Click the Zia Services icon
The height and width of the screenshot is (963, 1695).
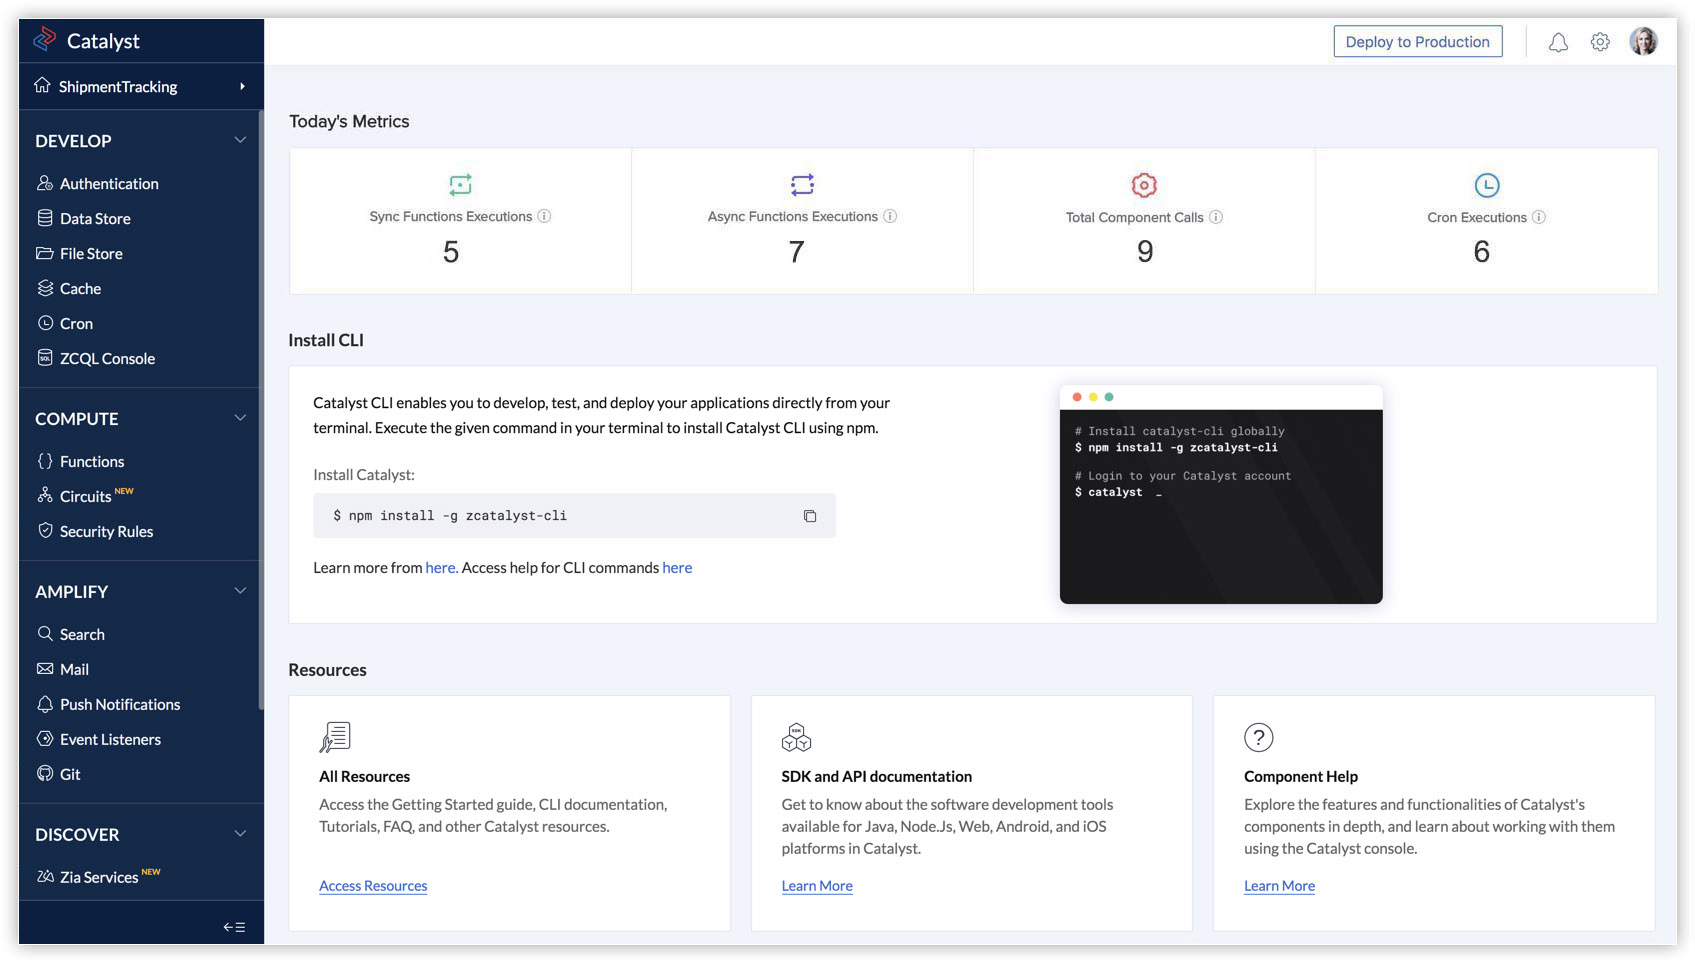pos(45,877)
